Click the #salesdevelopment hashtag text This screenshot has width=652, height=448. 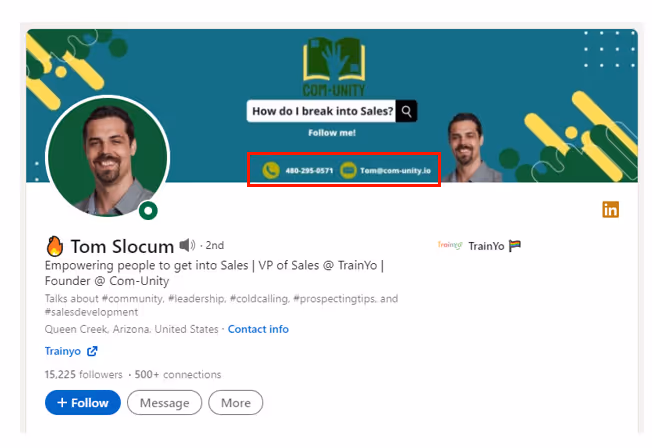(91, 312)
